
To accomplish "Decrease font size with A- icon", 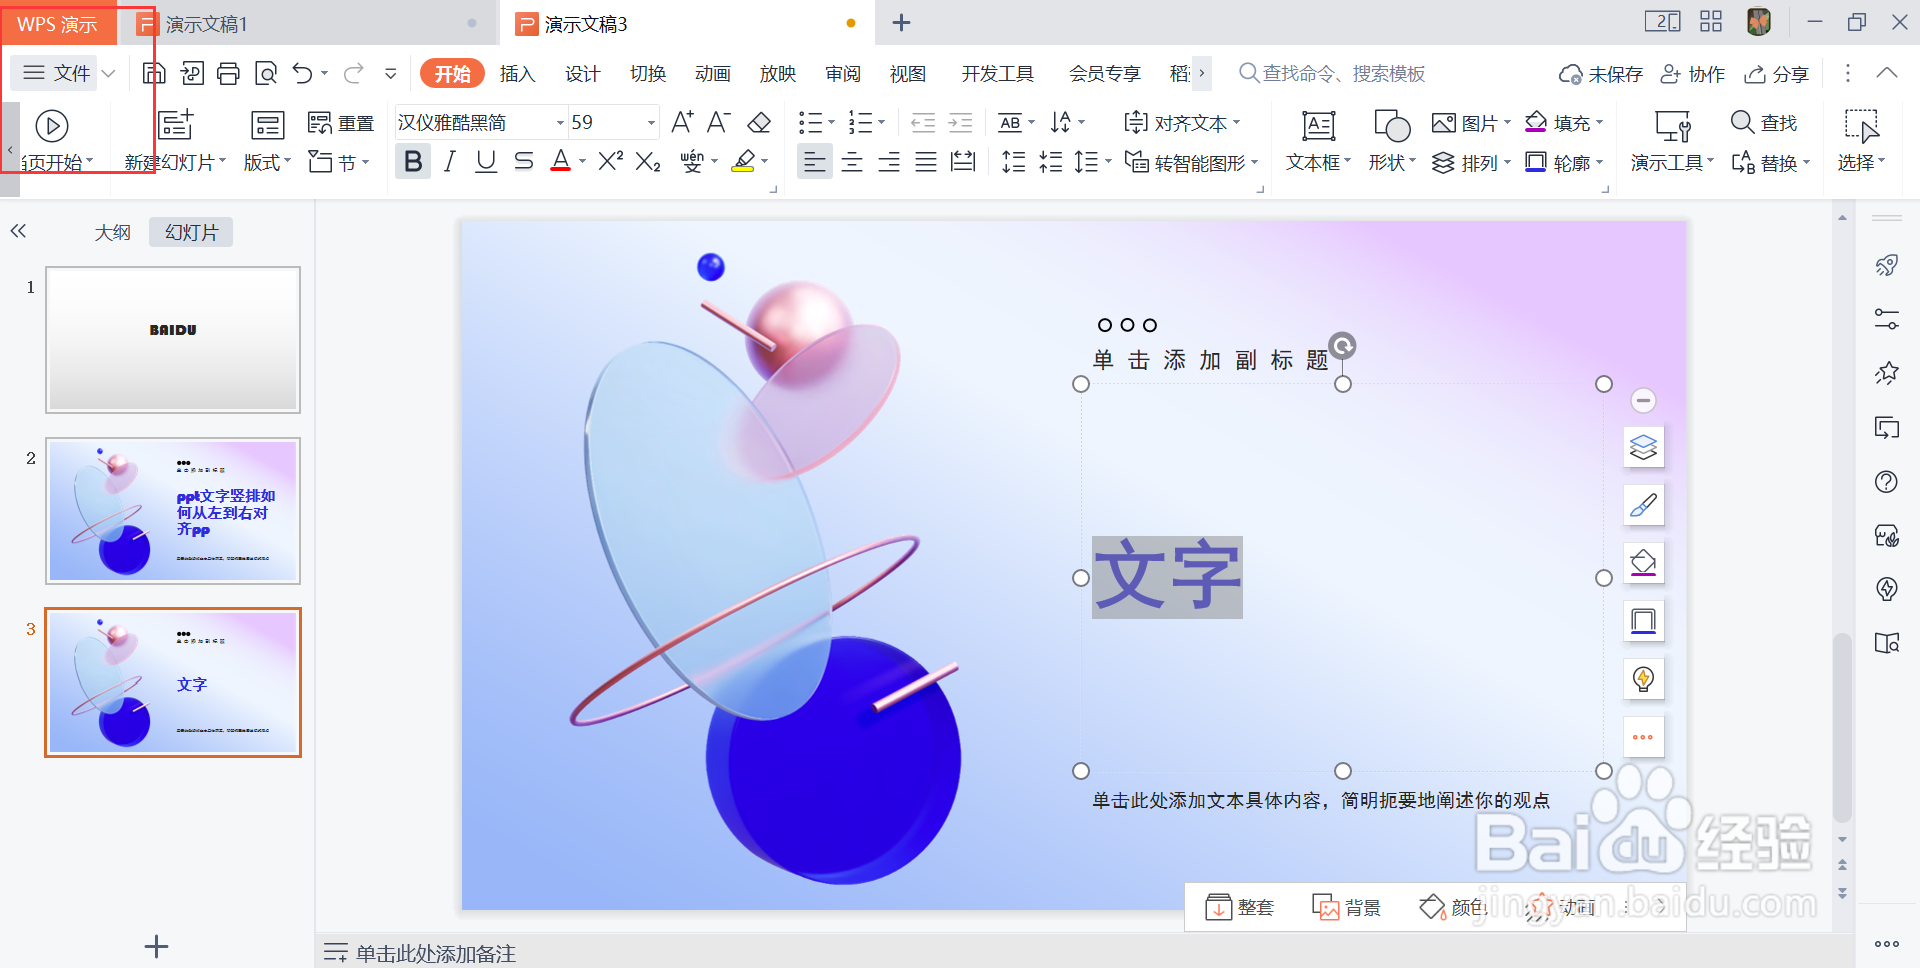I will [718, 122].
